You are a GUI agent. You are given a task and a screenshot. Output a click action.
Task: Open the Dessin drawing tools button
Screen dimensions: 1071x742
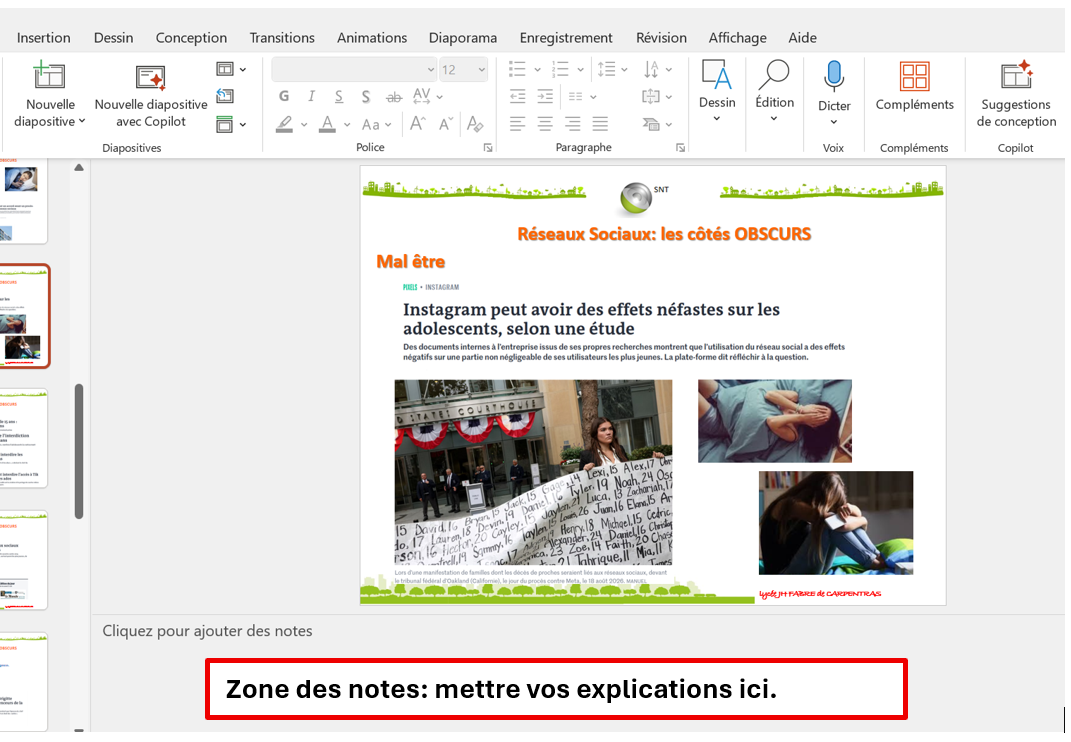click(717, 91)
